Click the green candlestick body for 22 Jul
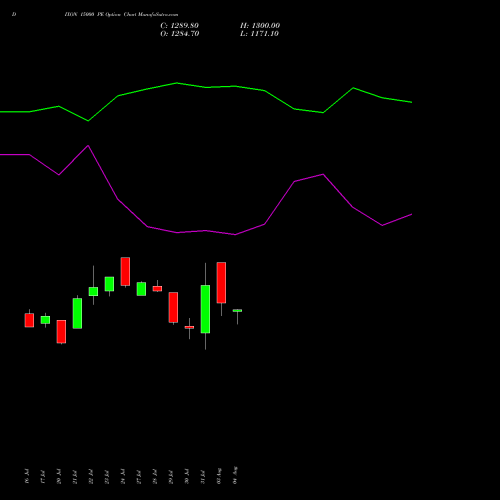The height and width of the screenshot is (500, 500). [93, 291]
